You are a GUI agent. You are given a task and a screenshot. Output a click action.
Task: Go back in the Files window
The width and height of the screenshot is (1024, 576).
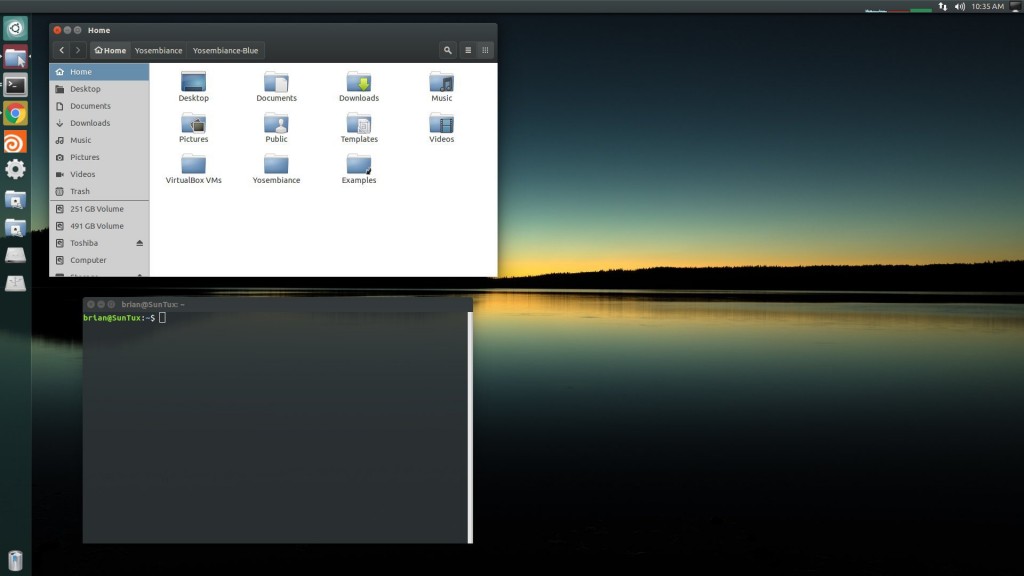pos(61,50)
